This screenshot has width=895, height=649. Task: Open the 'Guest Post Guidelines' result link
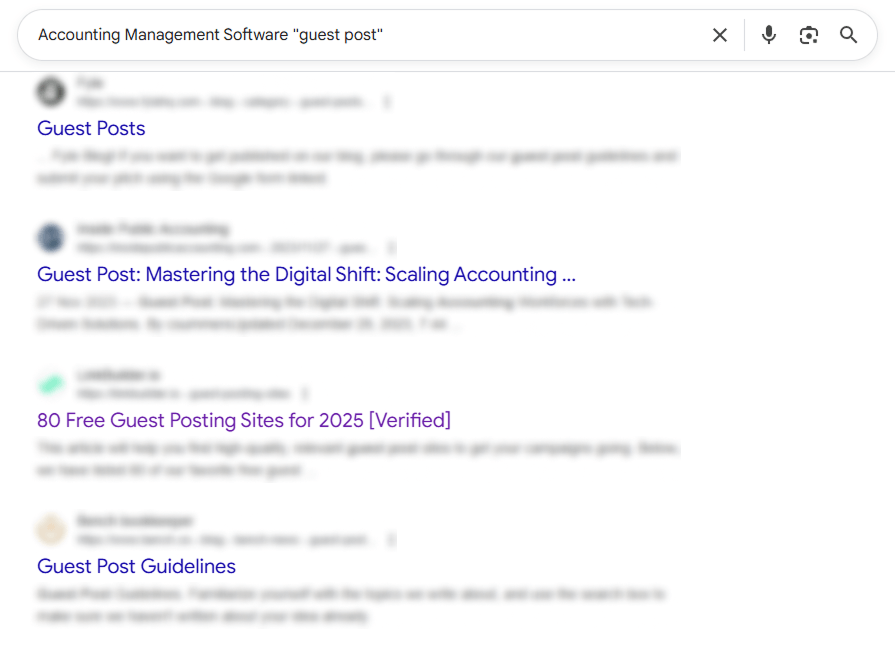(x=136, y=566)
